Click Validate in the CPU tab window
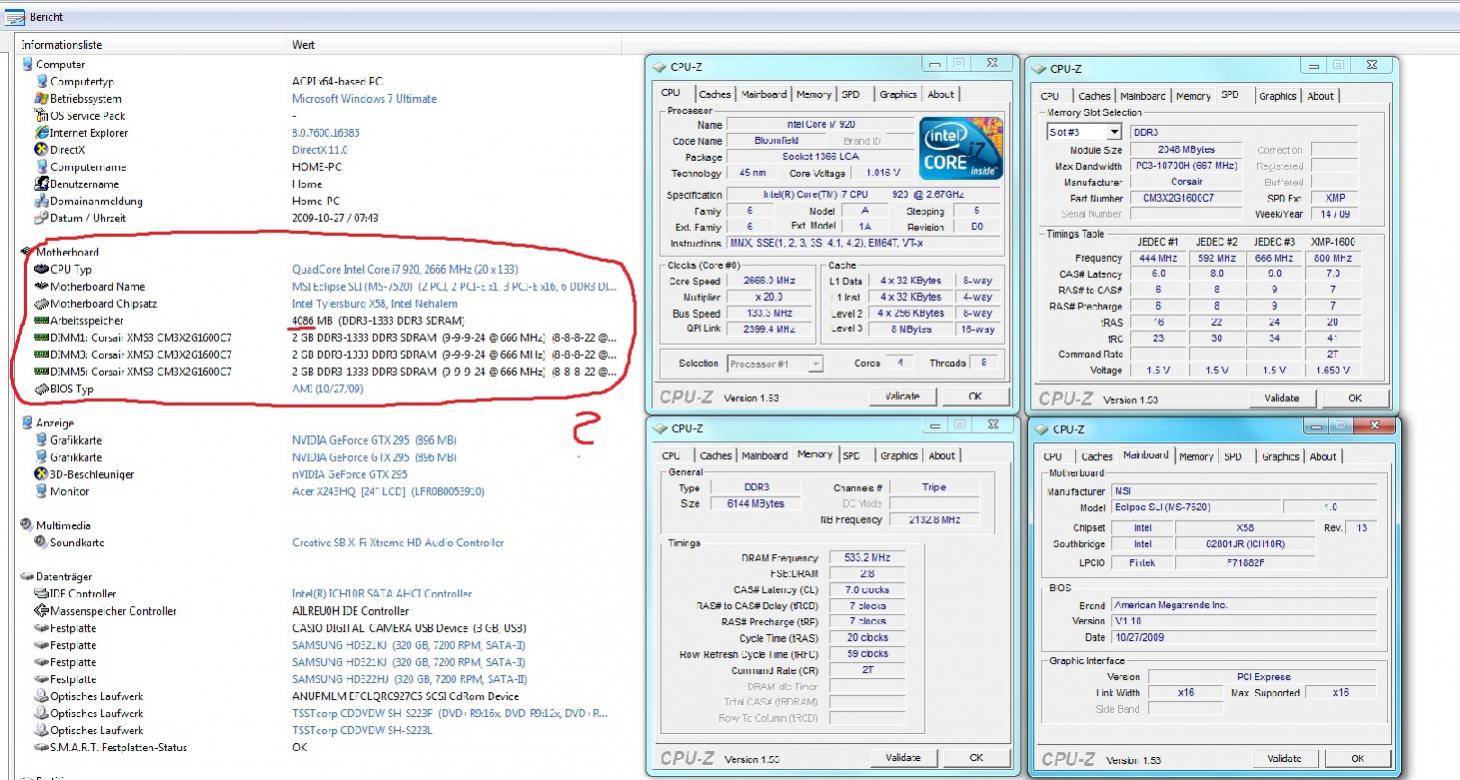Viewport: 1460px width, 780px height. point(902,397)
